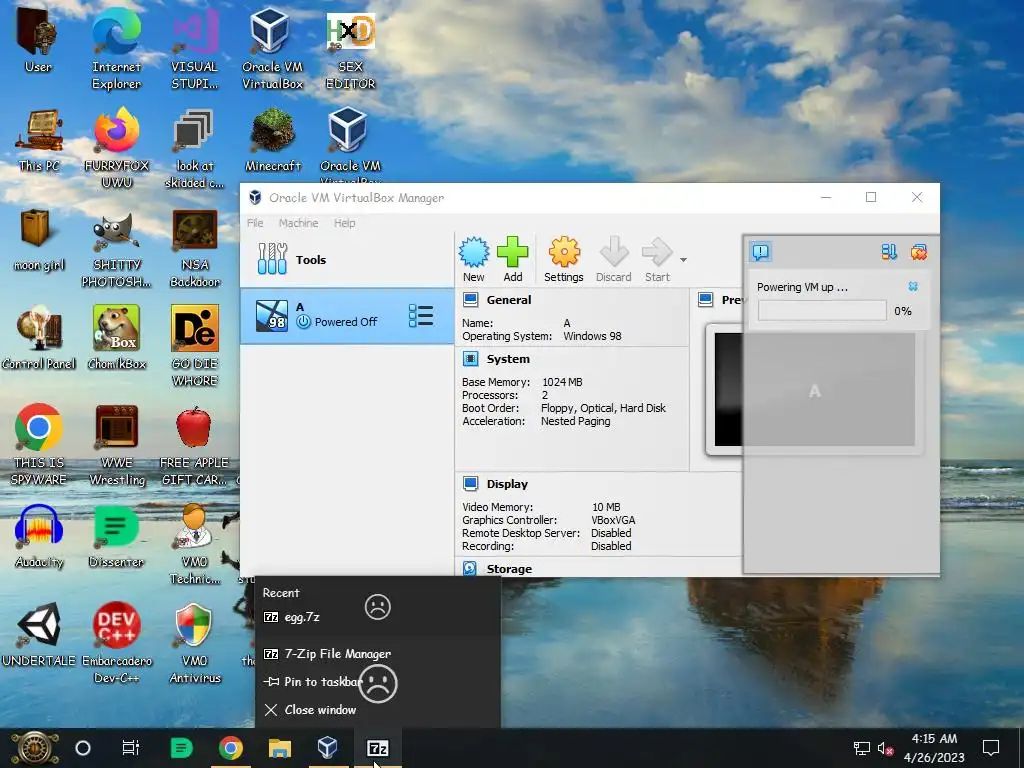
Task: Choose Close window in jump list
Action: (x=320, y=710)
